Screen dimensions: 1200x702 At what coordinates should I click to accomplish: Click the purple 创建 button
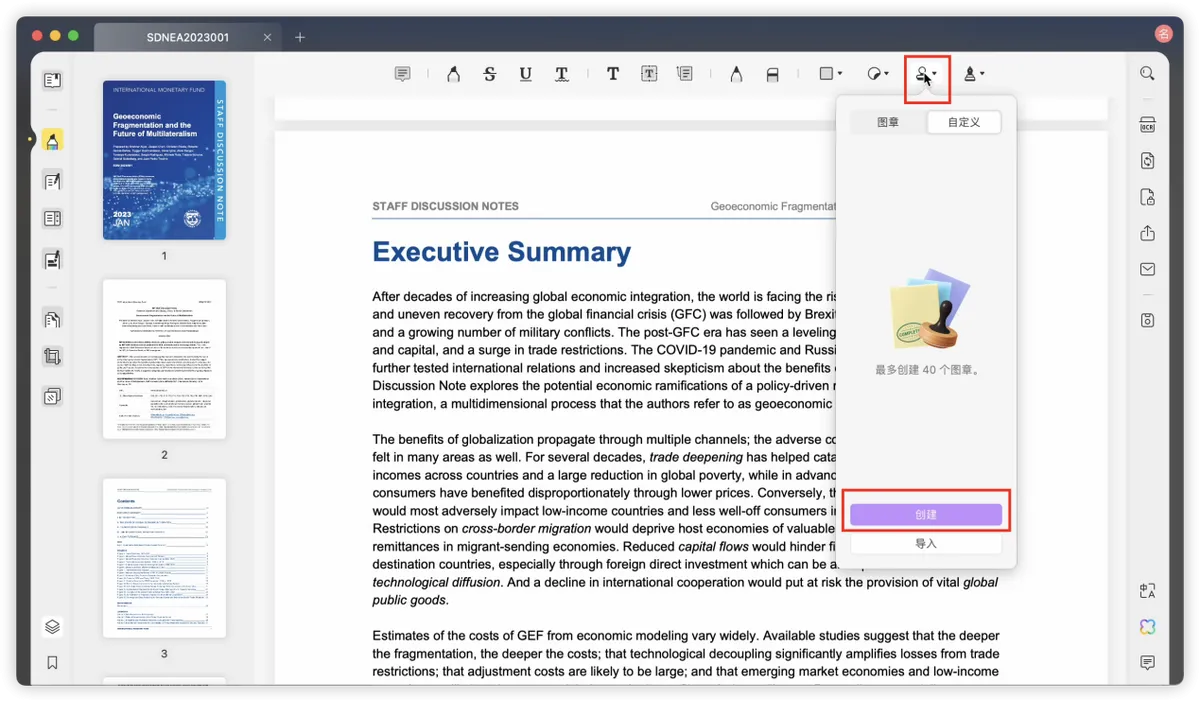925,514
